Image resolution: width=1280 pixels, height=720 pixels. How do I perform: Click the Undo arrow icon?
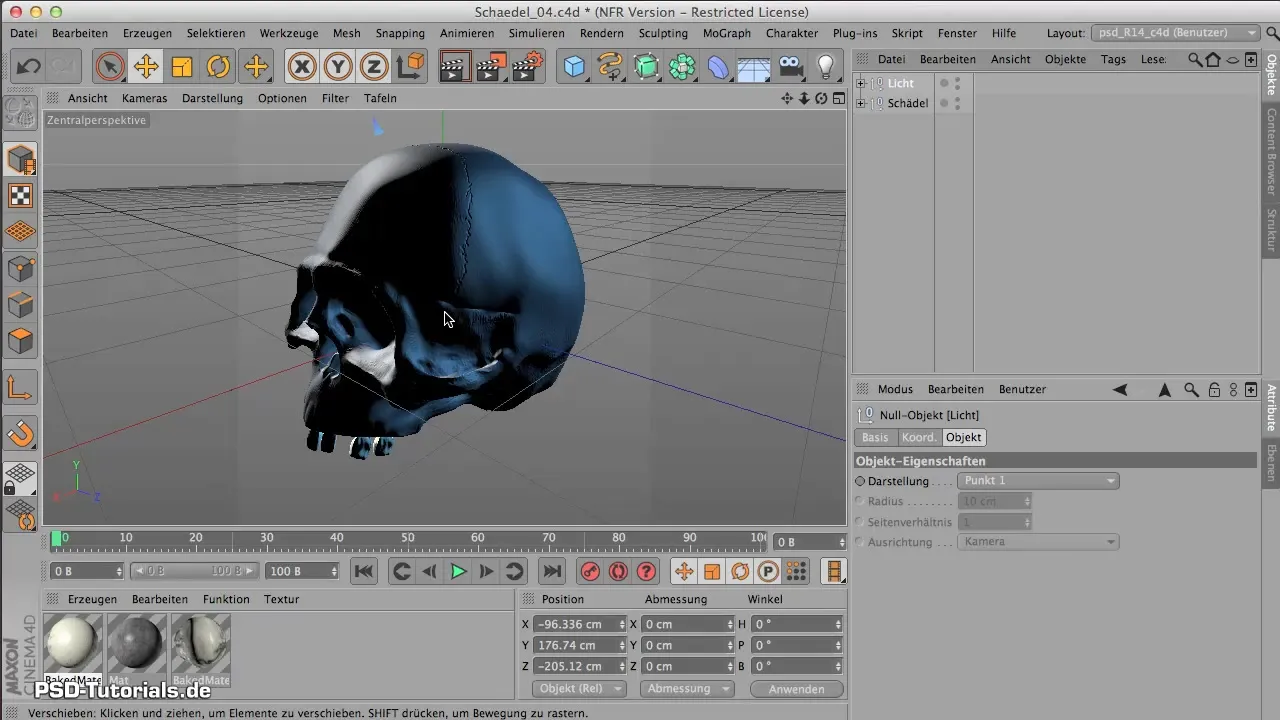28,67
